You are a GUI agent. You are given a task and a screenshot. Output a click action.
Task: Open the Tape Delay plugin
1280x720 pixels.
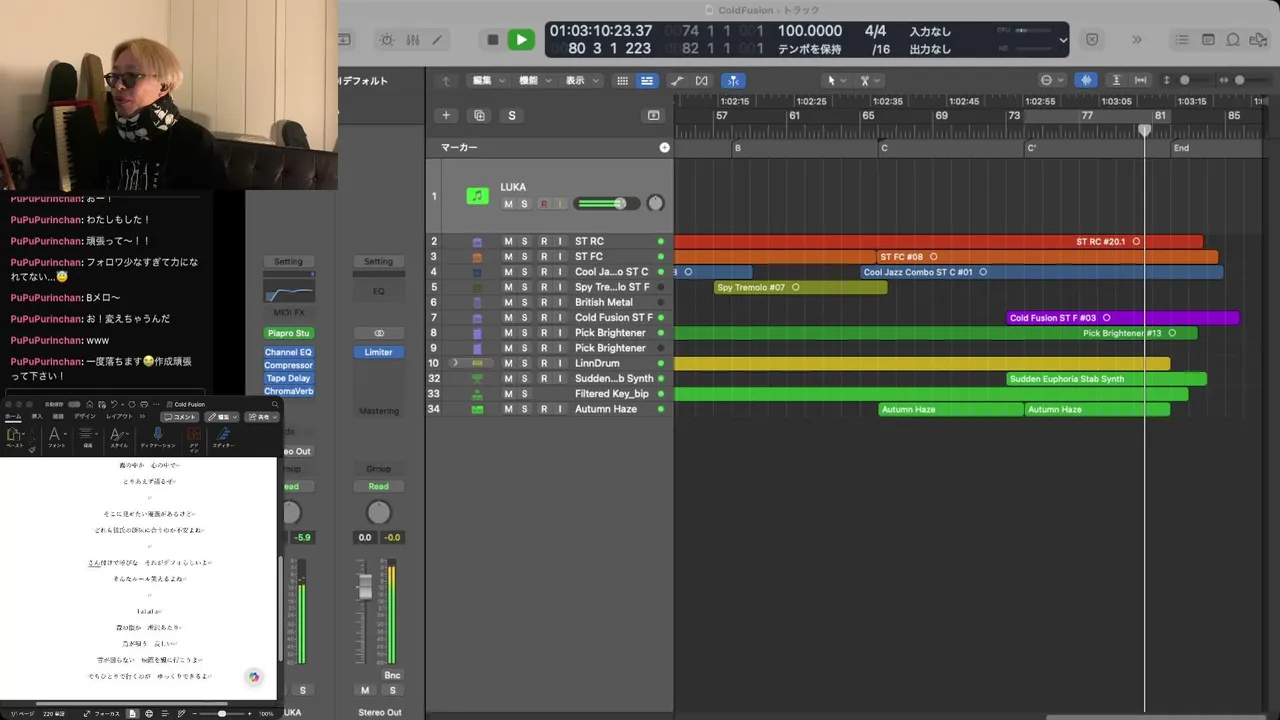(288, 378)
